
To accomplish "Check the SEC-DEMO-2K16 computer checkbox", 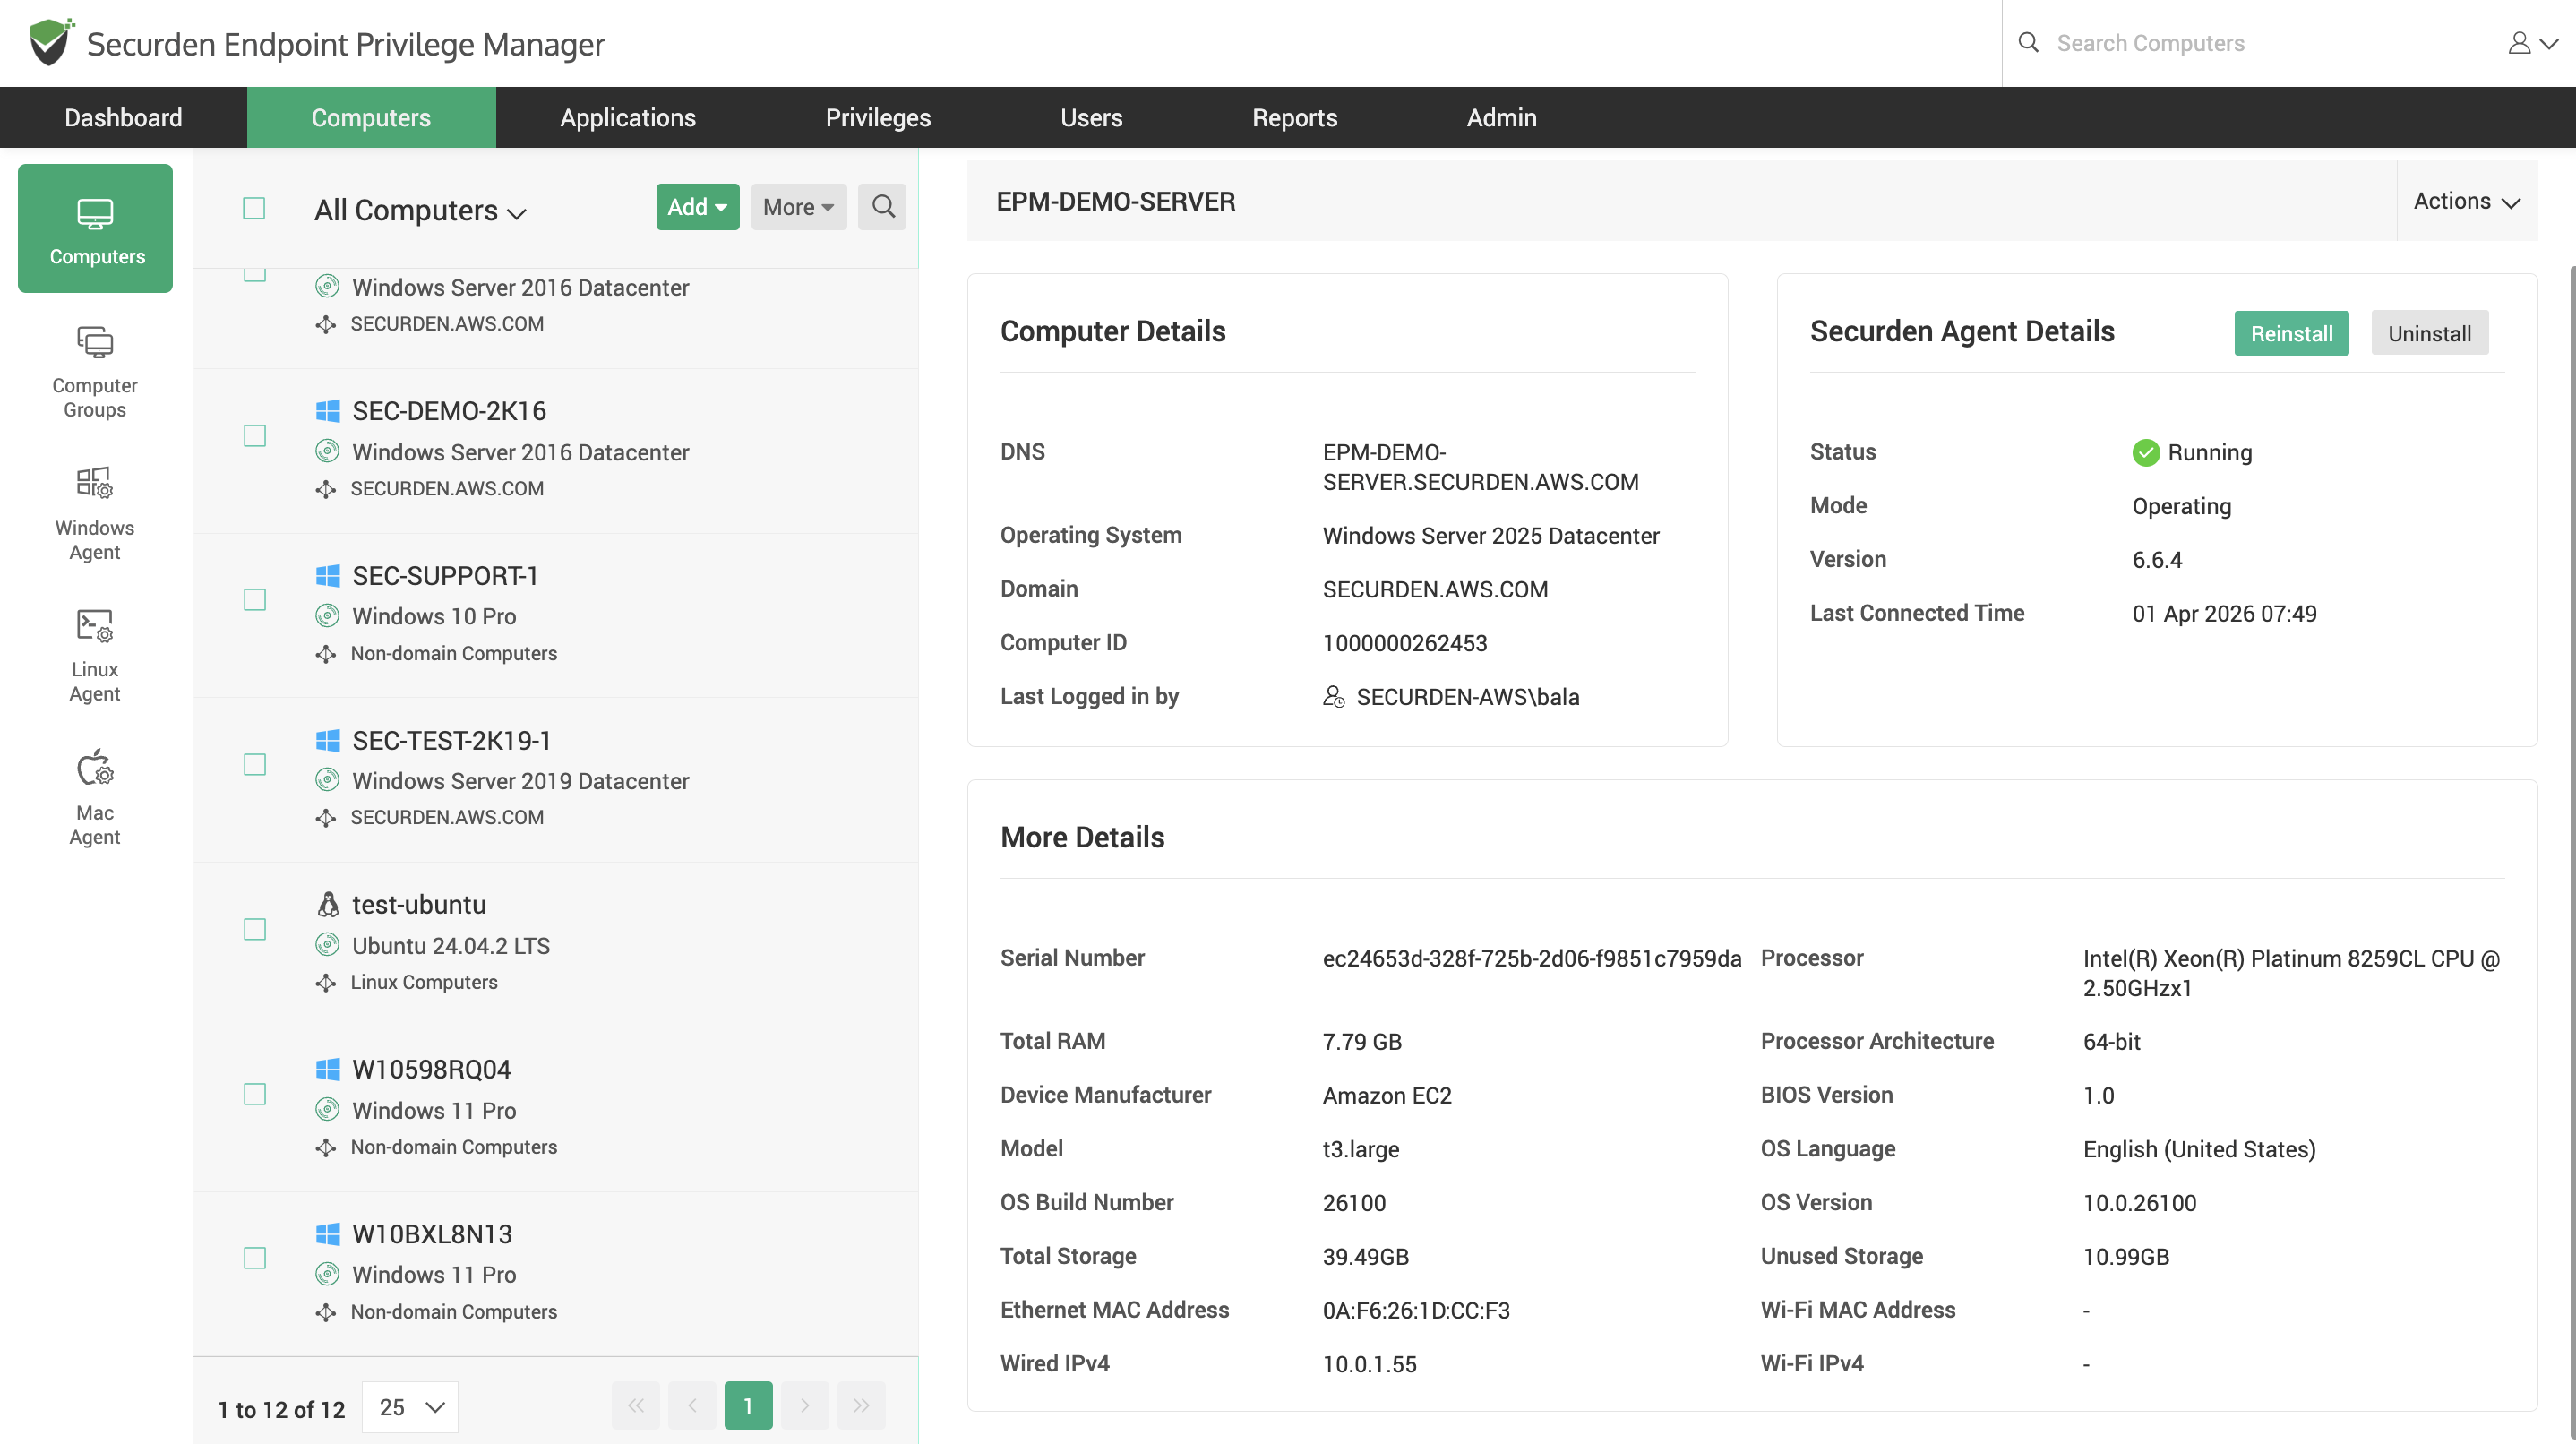I will pos(255,436).
